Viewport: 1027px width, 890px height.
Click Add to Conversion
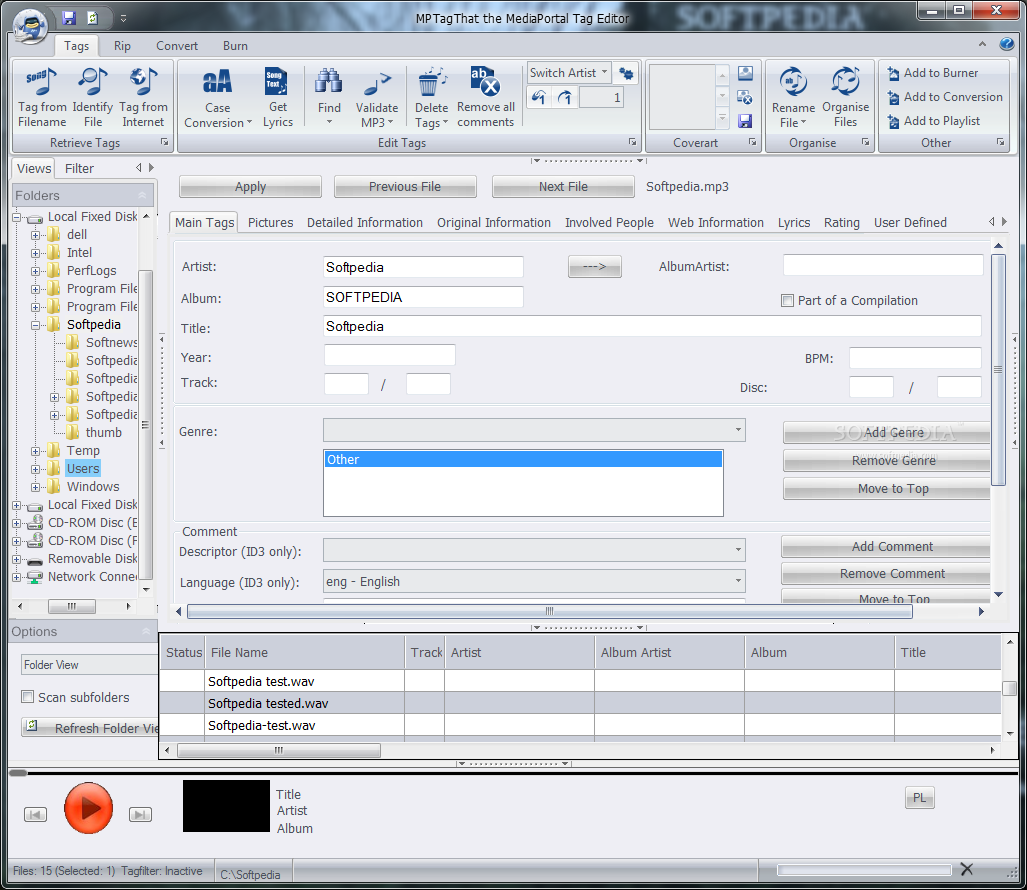pyautogui.click(x=945, y=97)
